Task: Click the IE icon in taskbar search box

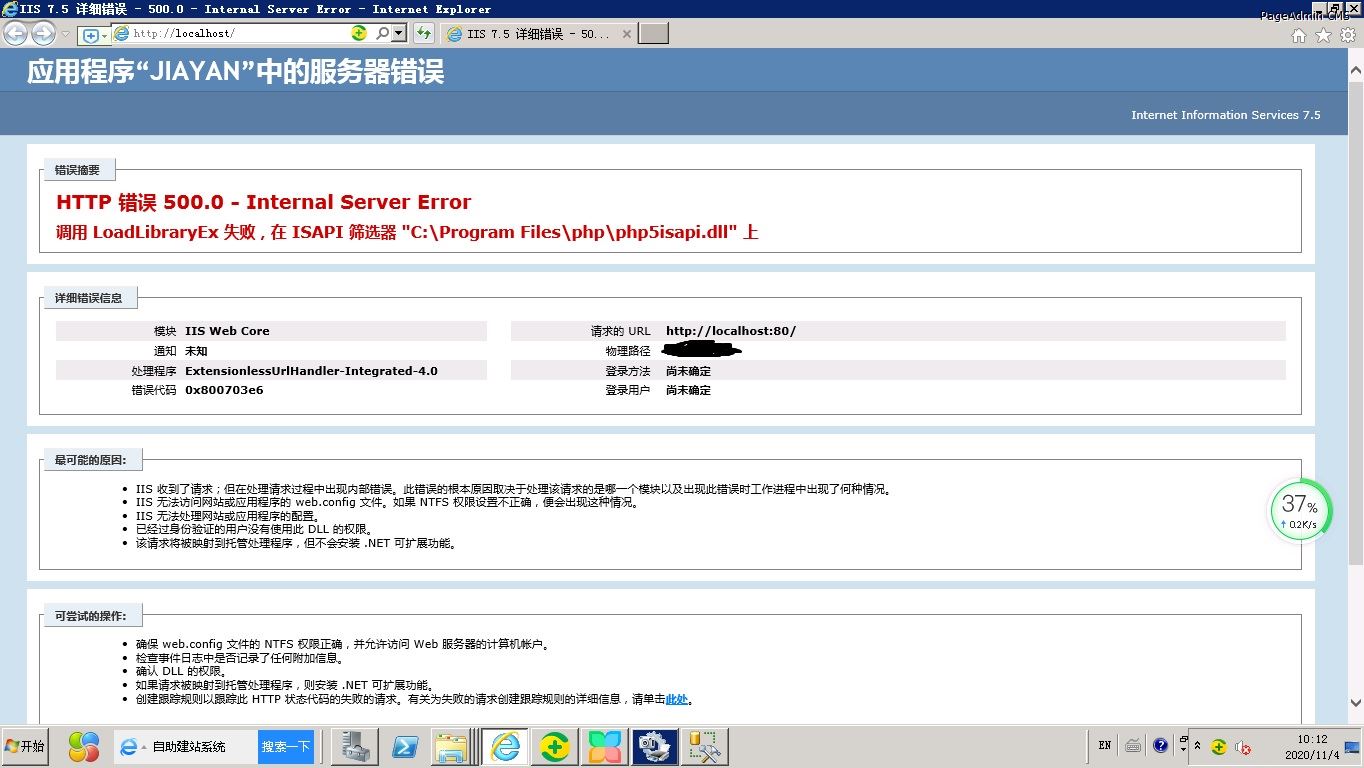Action: [x=128, y=747]
